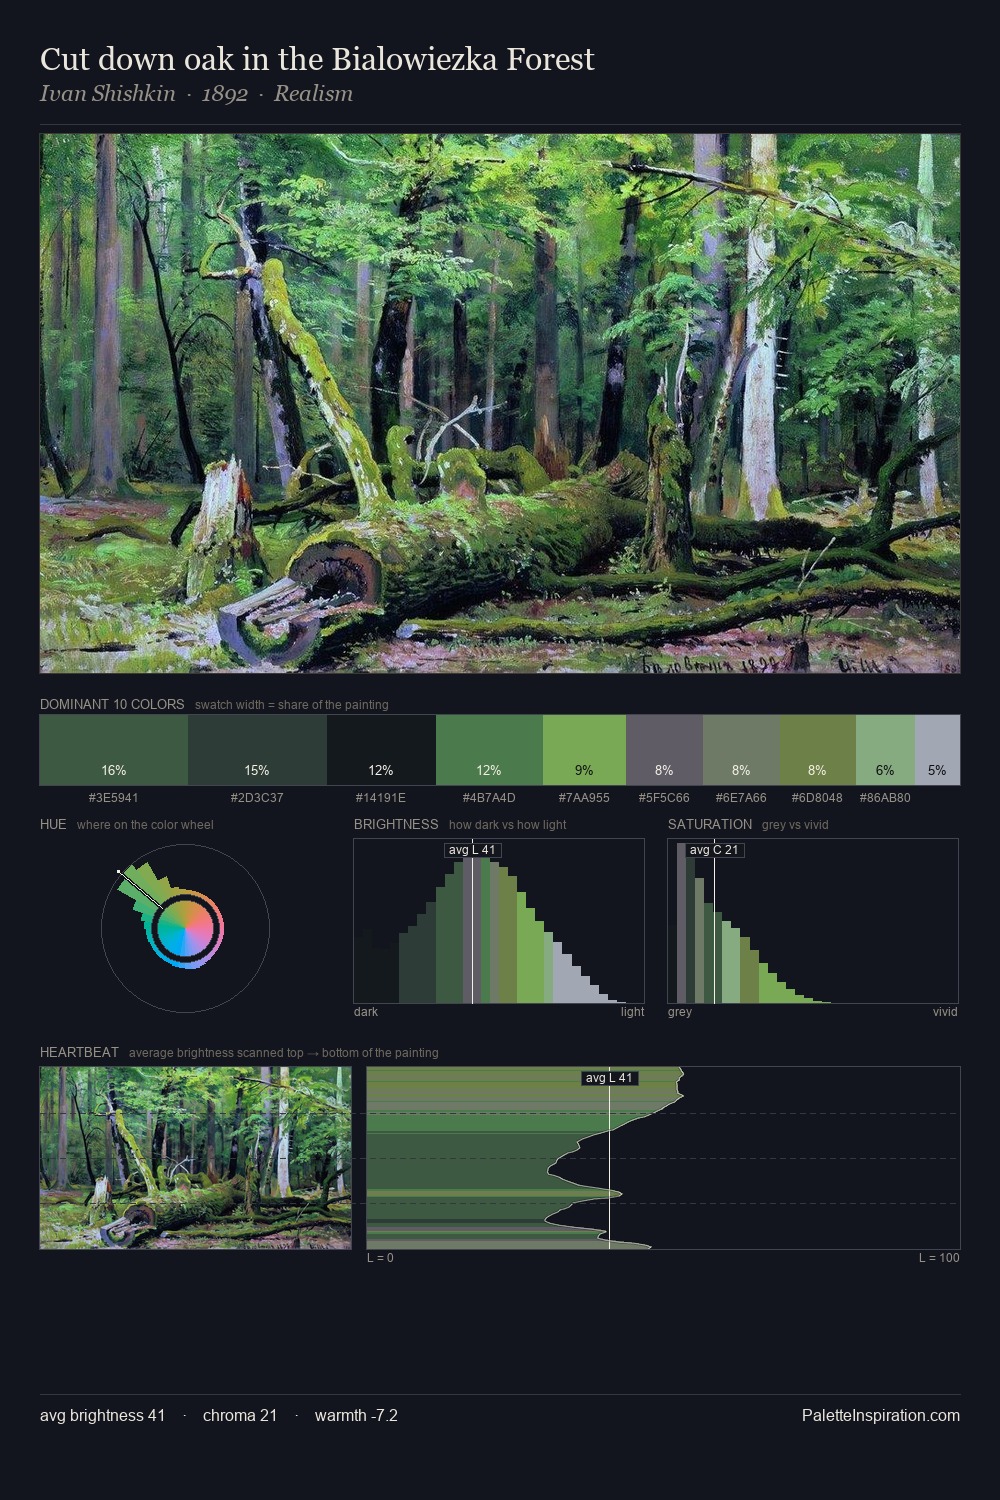Viewport: 1000px width, 1500px height.
Task: Click the SATURATION section heading
Action: pyautogui.click(x=710, y=824)
